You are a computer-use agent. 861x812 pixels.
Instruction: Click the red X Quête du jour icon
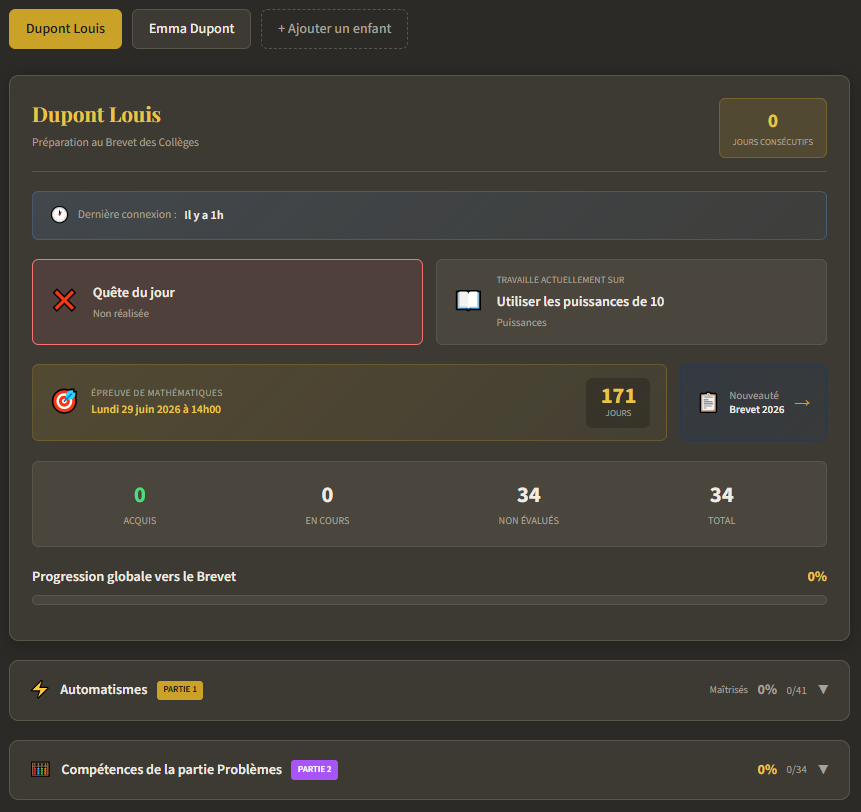[64, 301]
